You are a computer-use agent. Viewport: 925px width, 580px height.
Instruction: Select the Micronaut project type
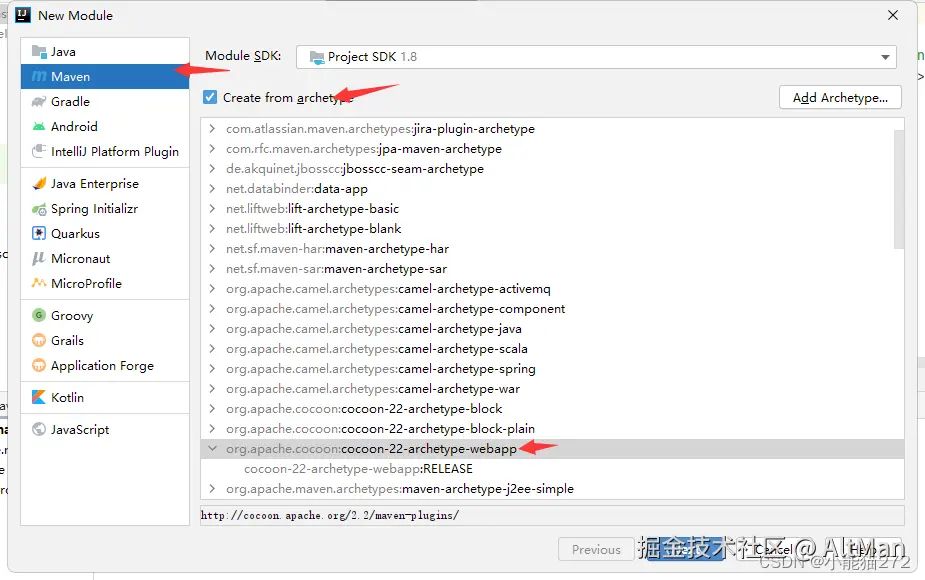click(x=105, y=258)
